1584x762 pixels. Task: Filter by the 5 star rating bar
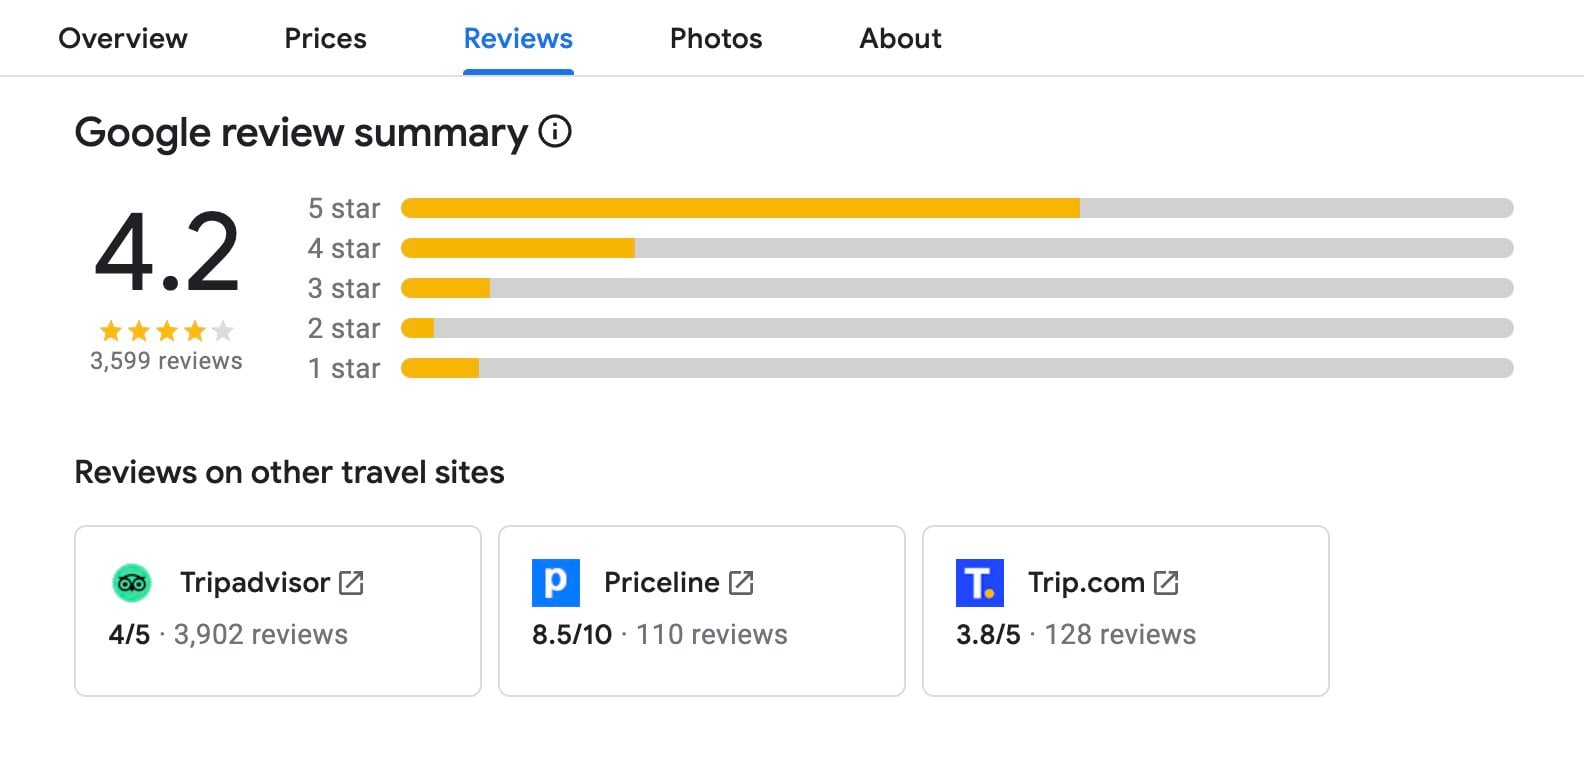point(956,208)
